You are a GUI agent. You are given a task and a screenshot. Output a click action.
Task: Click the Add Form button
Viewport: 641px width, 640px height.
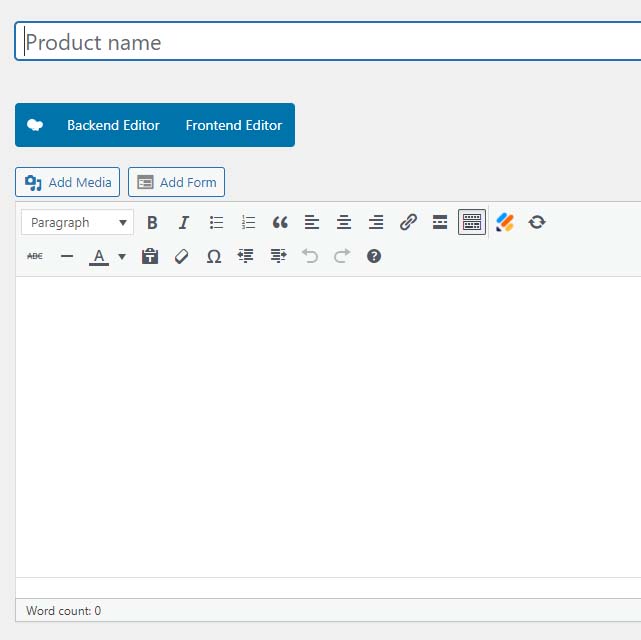coord(177,182)
